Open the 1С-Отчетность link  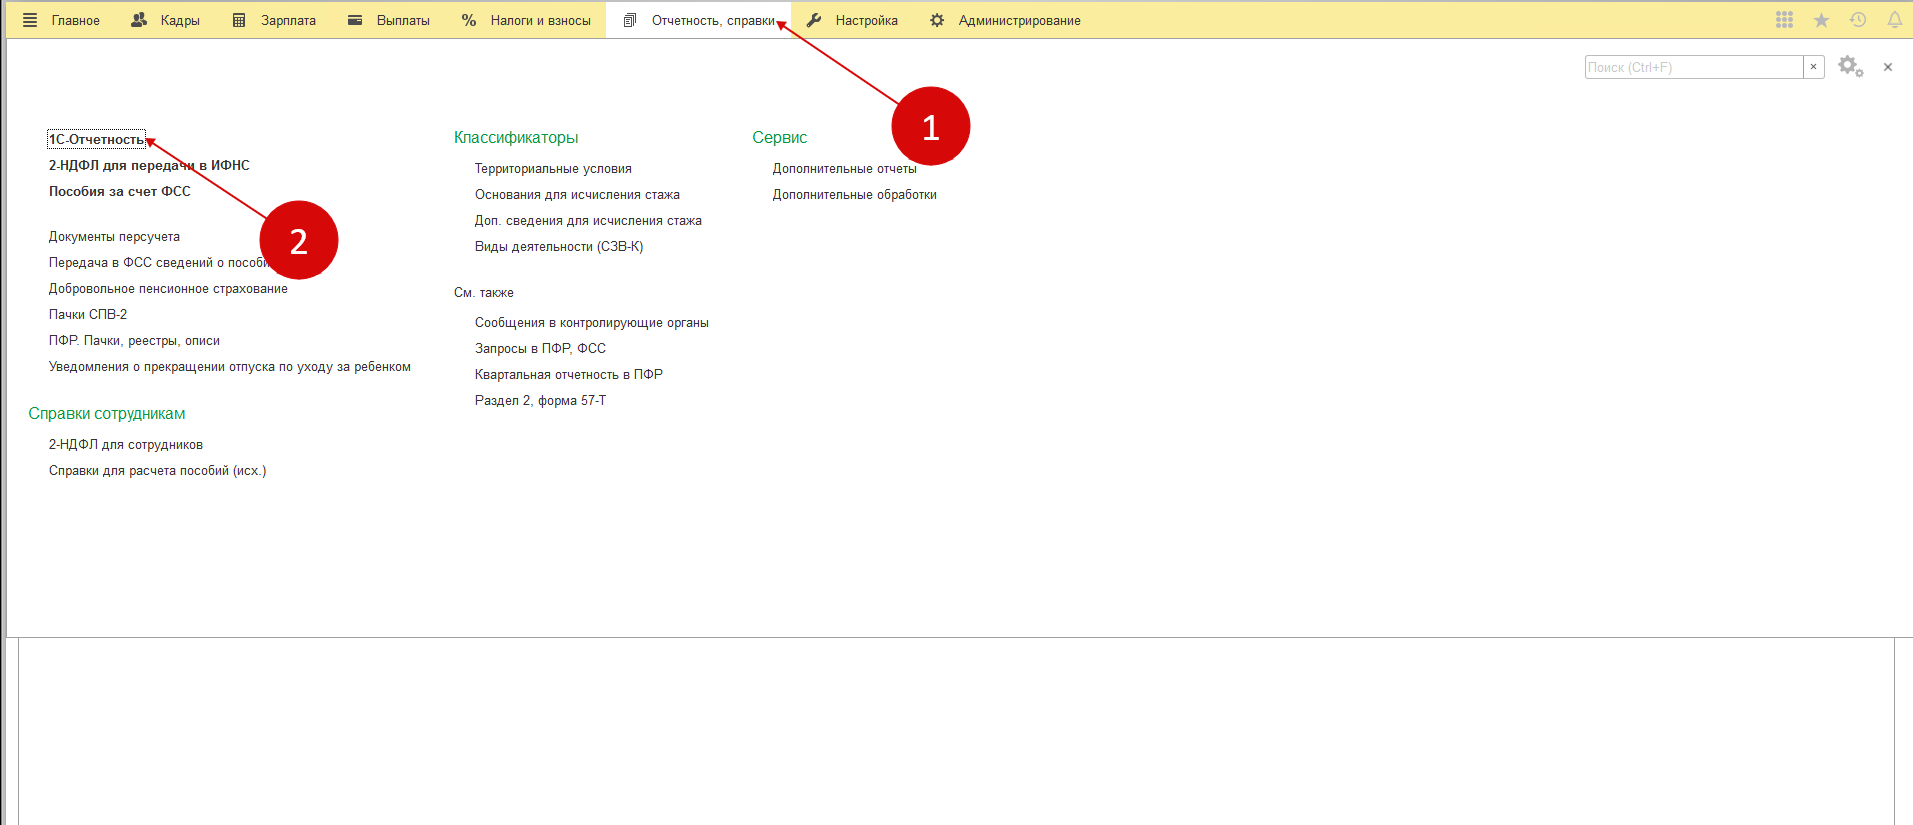[x=96, y=140]
